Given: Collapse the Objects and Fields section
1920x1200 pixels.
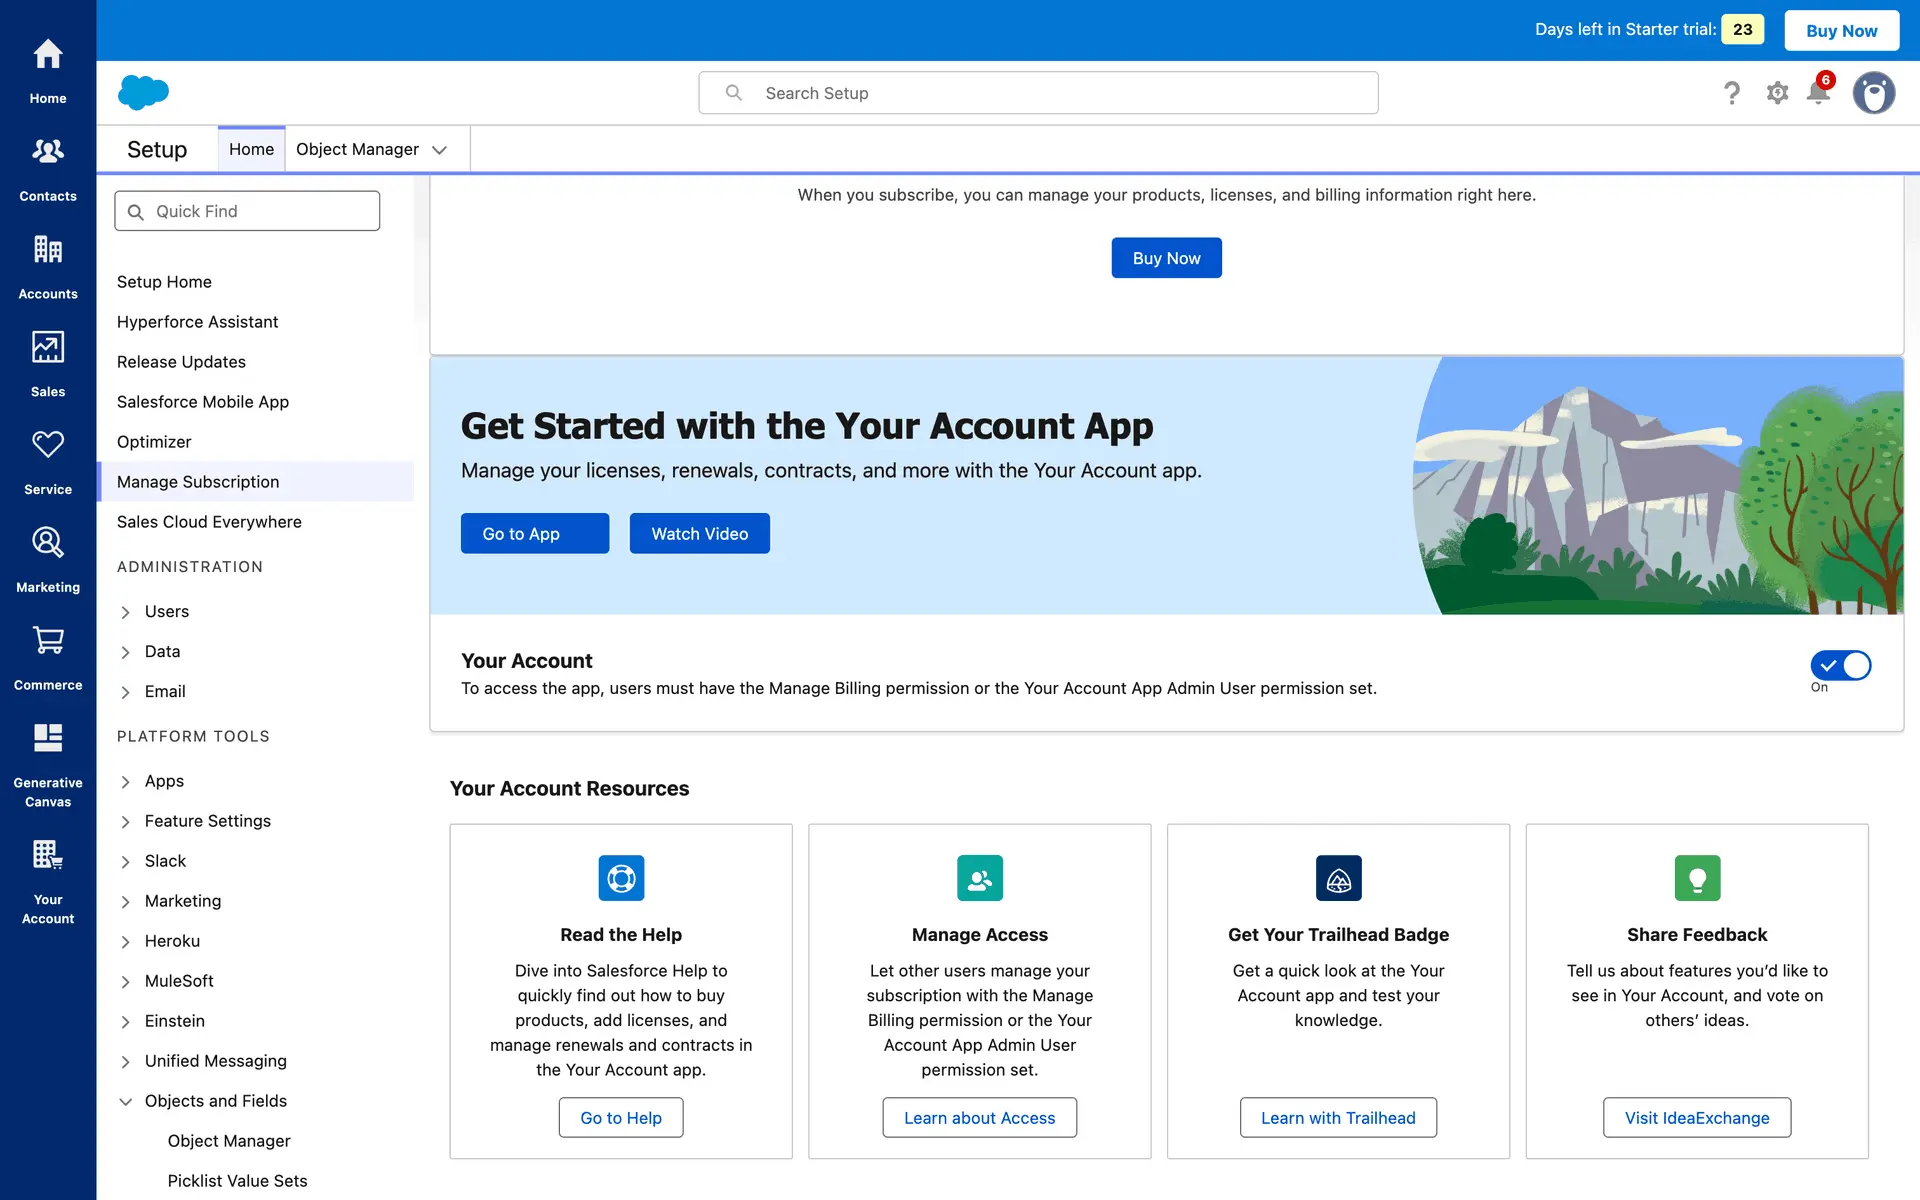Looking at the screenshot, I should [126, 1101].
